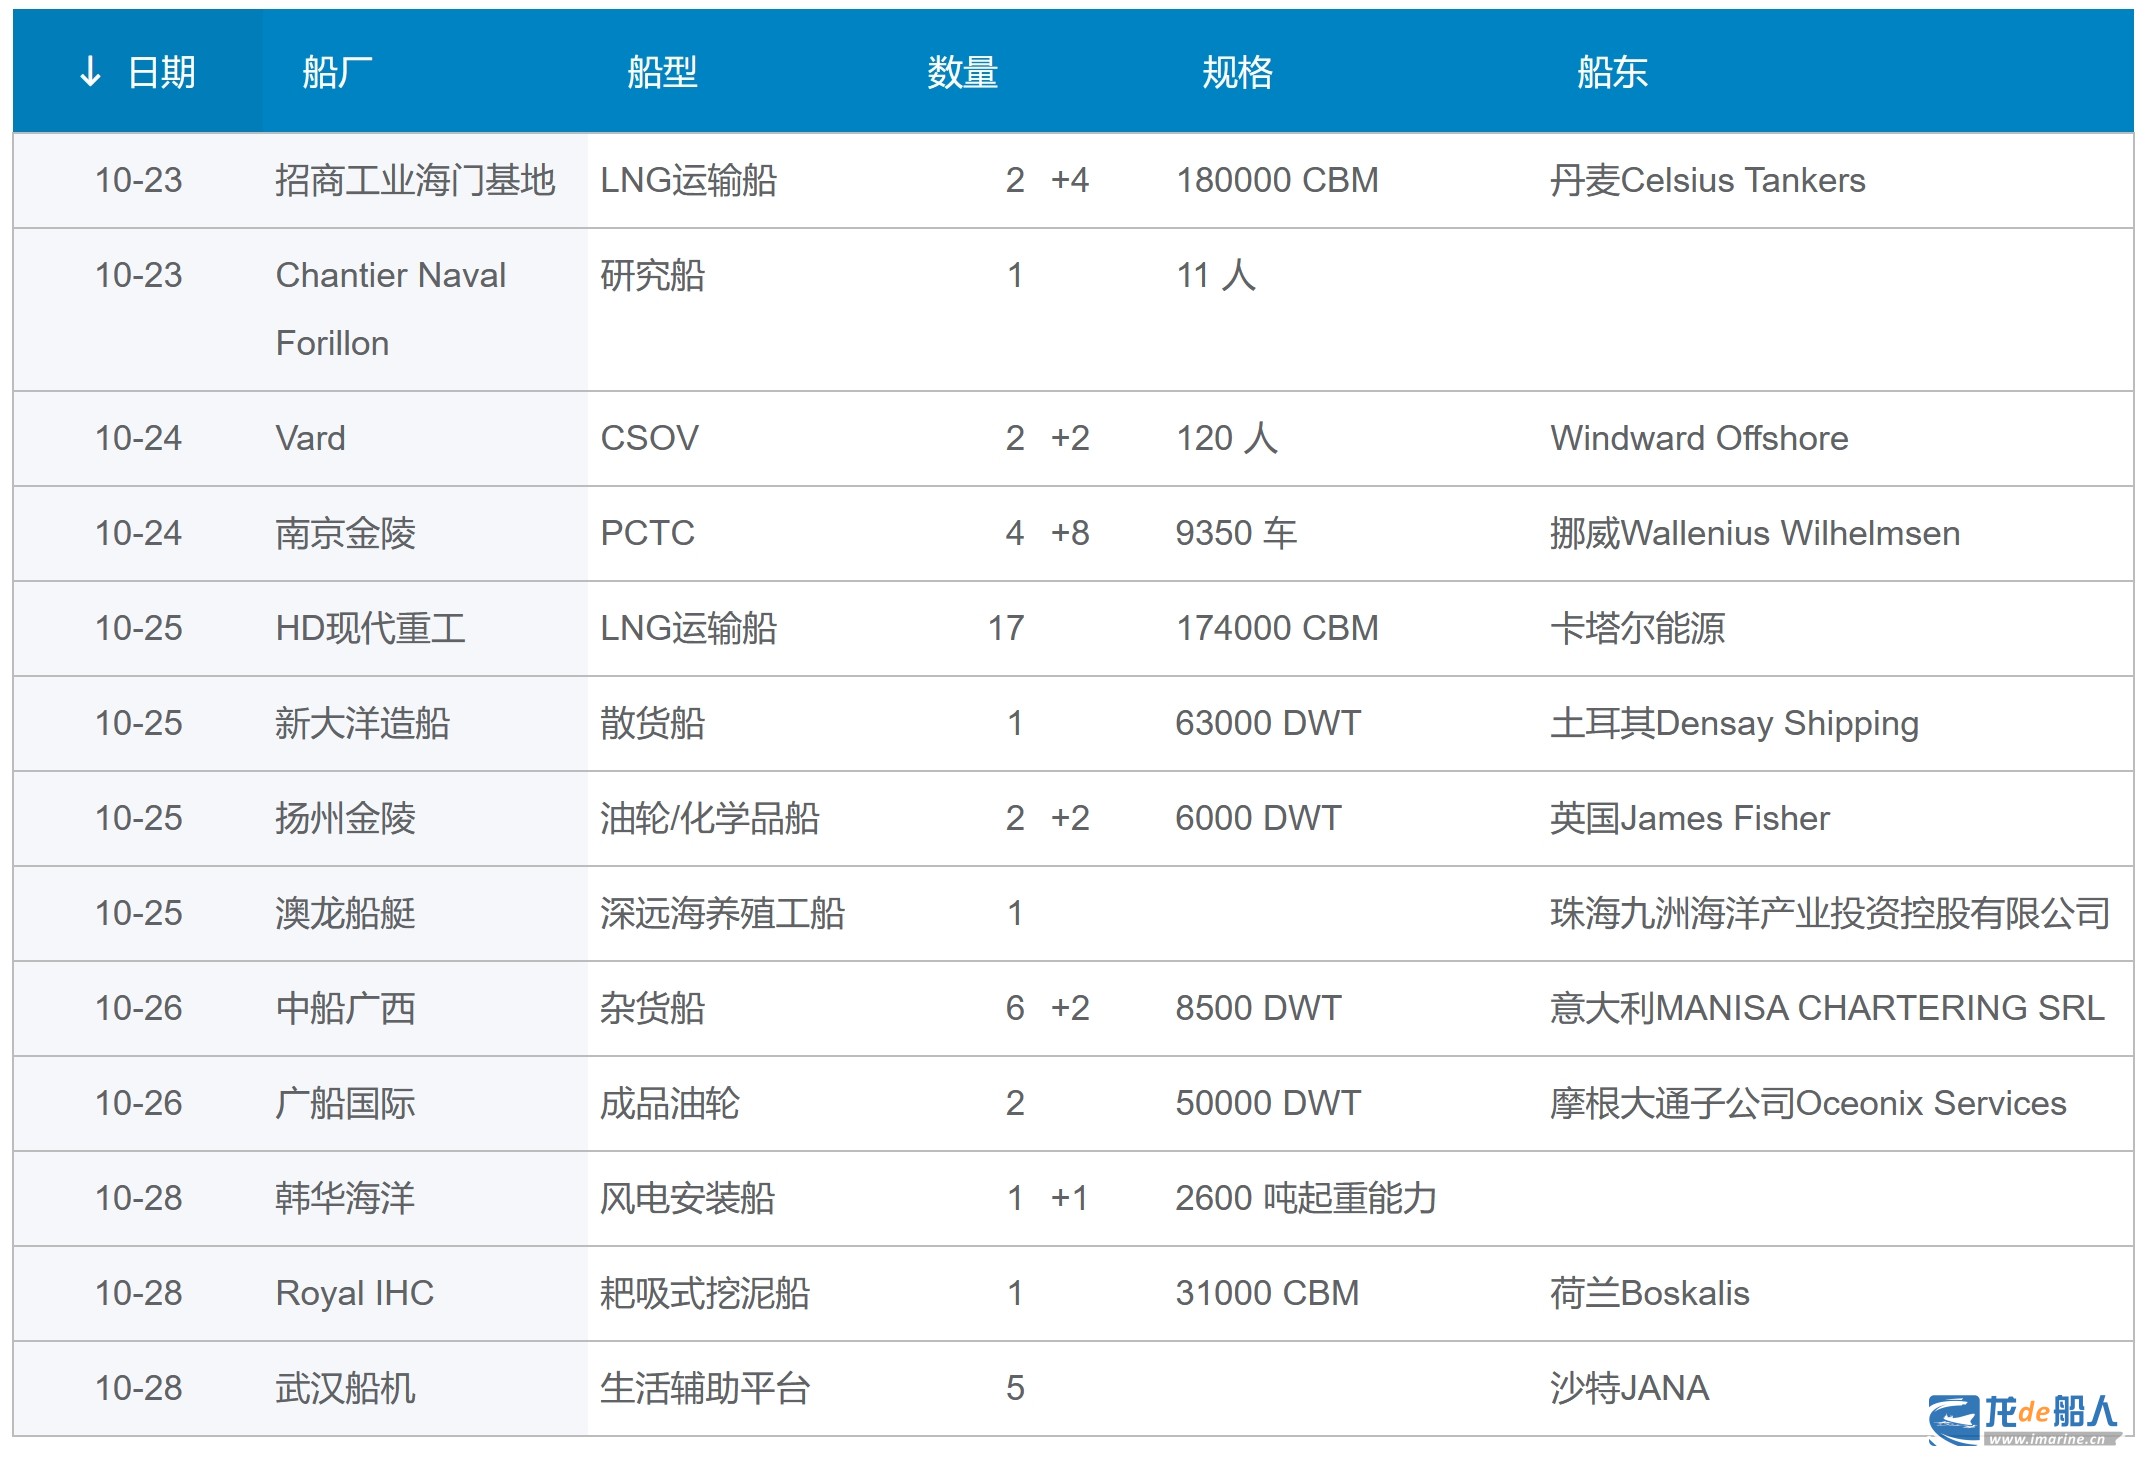Screen dimensions: 2146x1469
Task: Click the 荷兰Boskalis owner cell
Action: [x=1650, y=1293]
